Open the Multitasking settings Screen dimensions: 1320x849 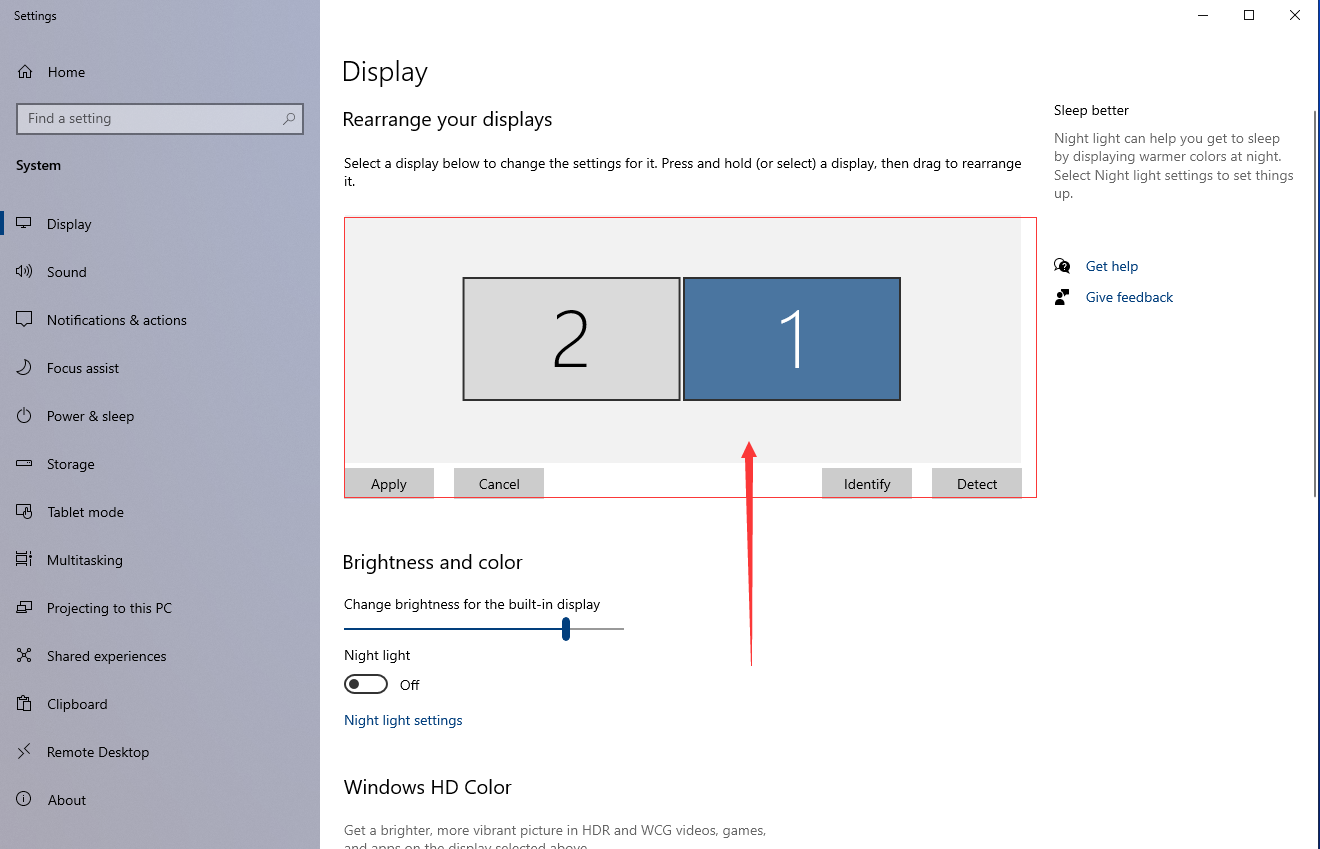tap(85, 560)
